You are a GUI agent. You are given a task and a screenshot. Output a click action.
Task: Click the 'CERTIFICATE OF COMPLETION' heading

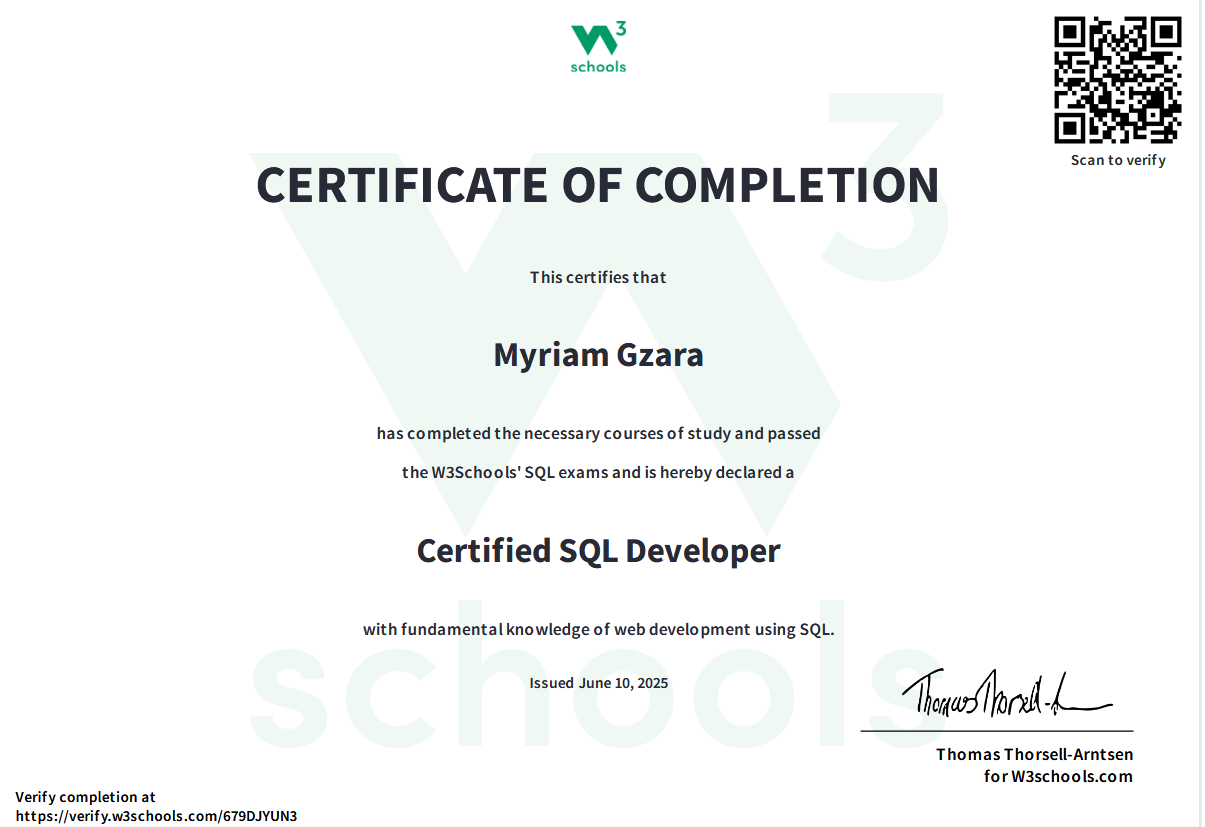click(598, 186)
